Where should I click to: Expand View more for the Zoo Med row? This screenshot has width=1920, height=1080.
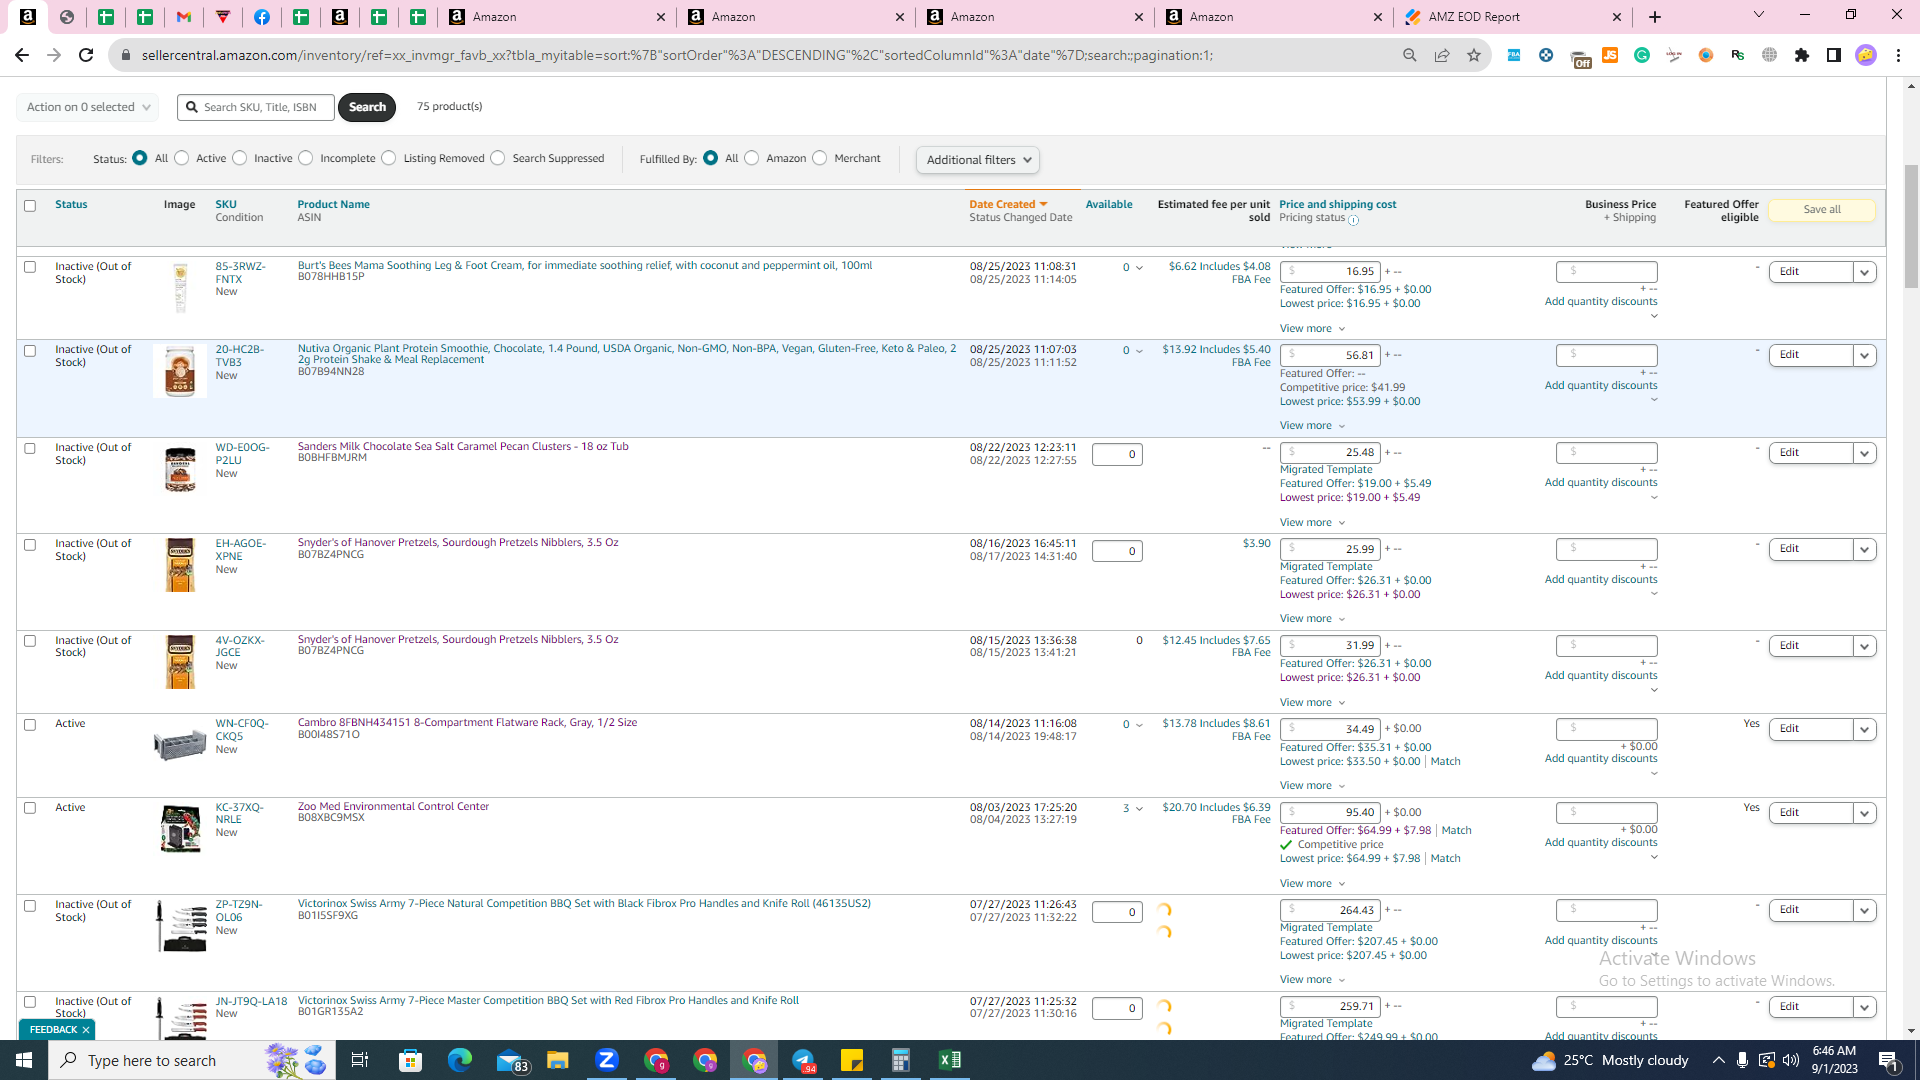tap(1312, 883)
